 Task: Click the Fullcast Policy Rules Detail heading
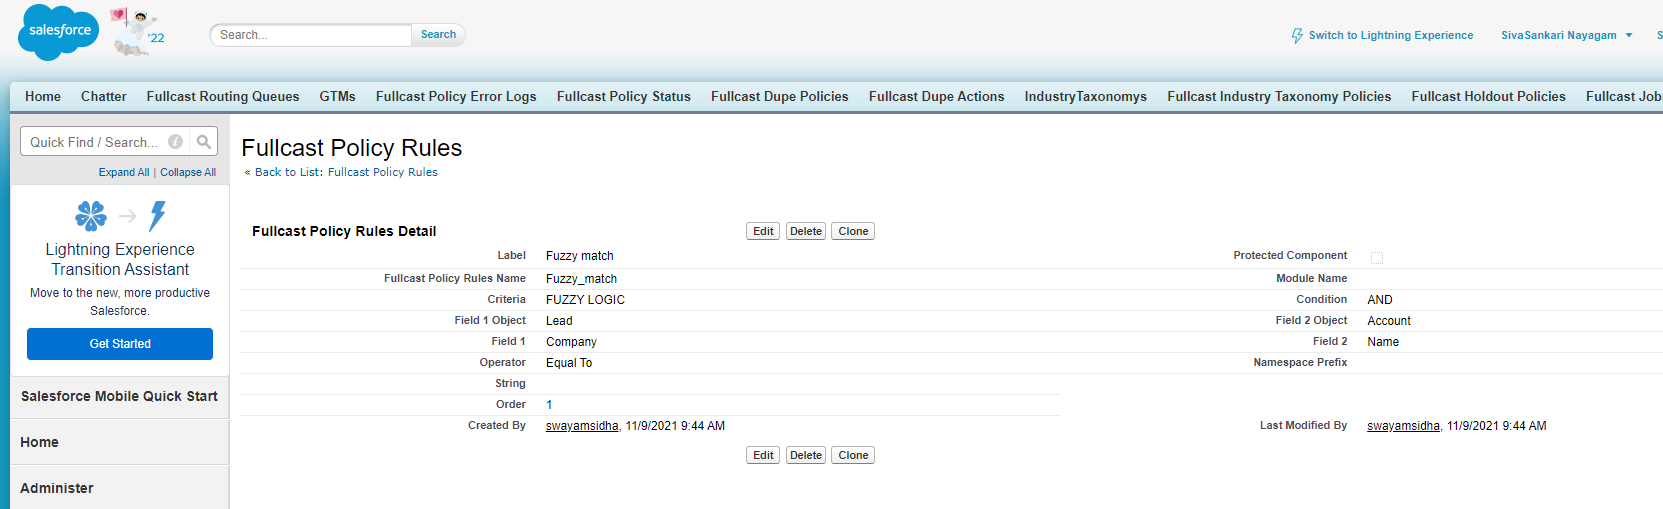344,231
